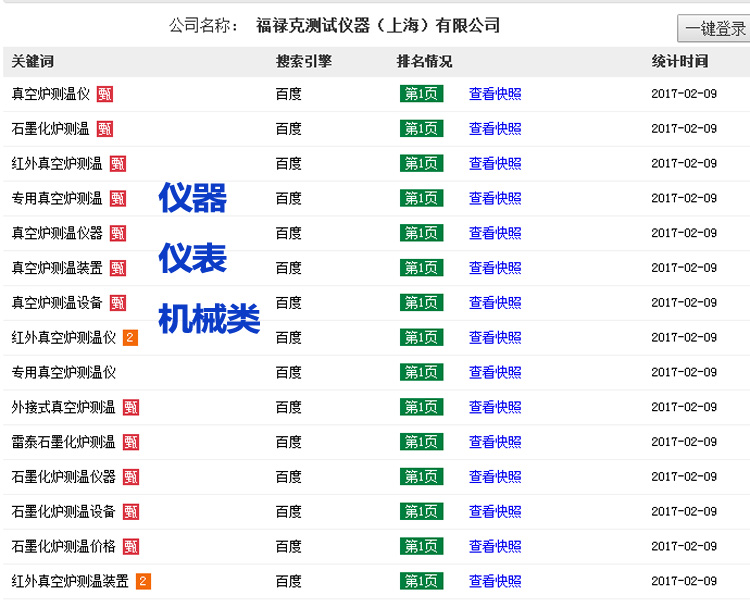Click 2017-02-09 date in 石墨化炉测温仪器 row
750x607 pixels.
[x=684, y=477]
